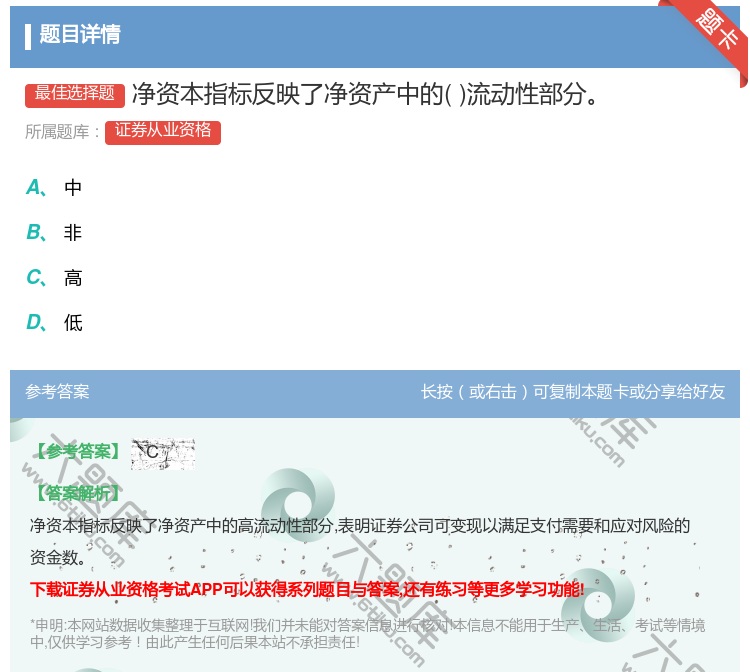This screenshot has height=672, width=750.
Task: Click the 题目详情 header title
Action: (x=80, y=34)
